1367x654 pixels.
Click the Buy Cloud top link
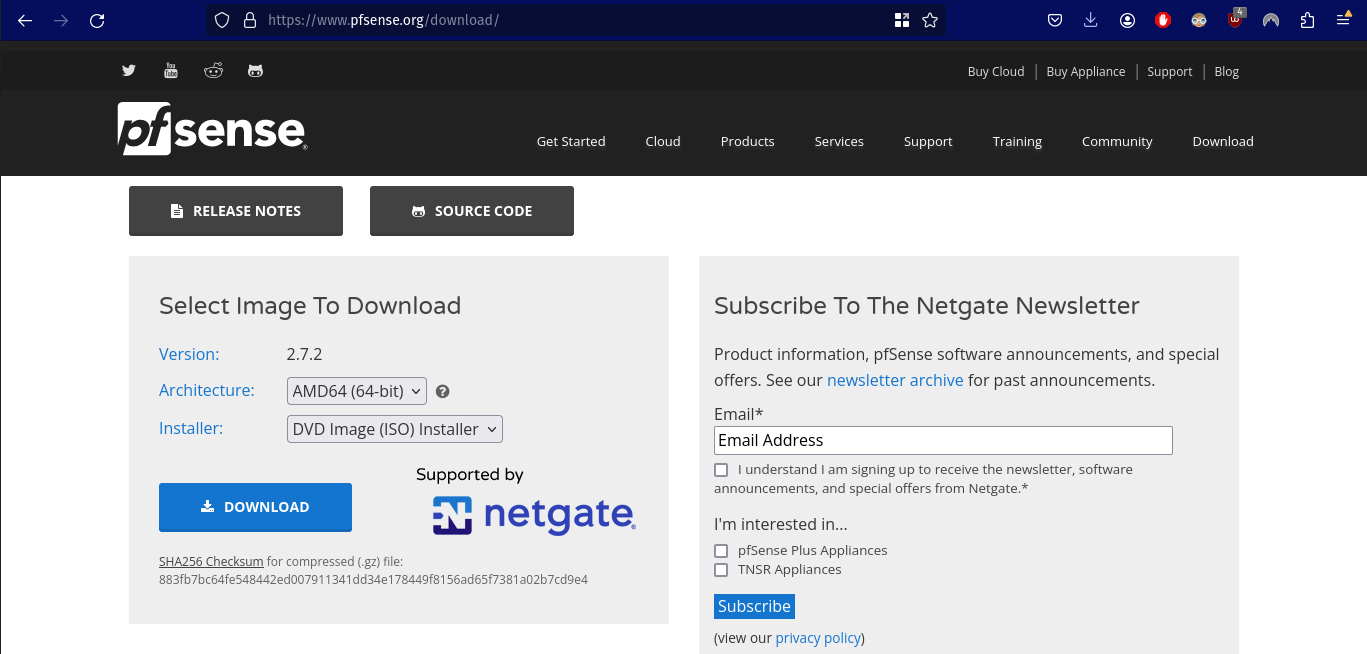(996, 71)
